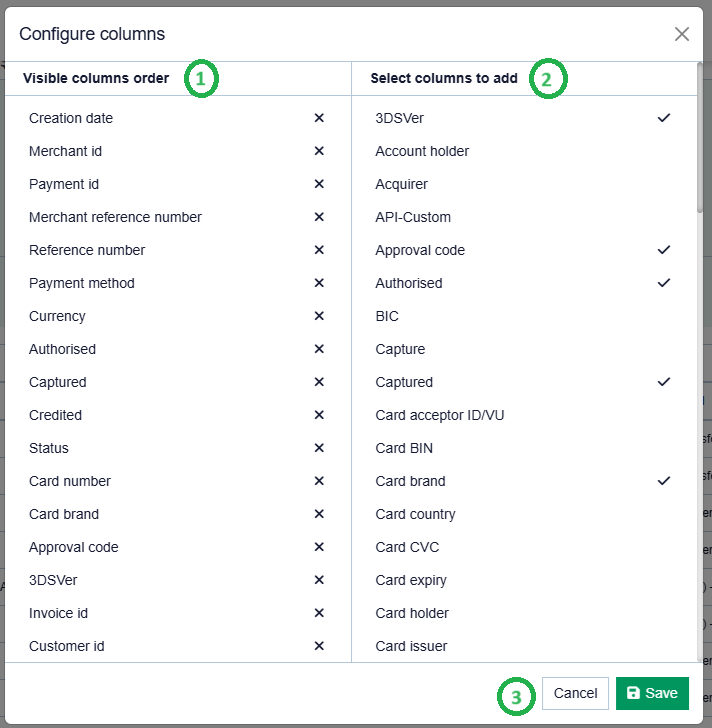Click the Cancel button

575,693
